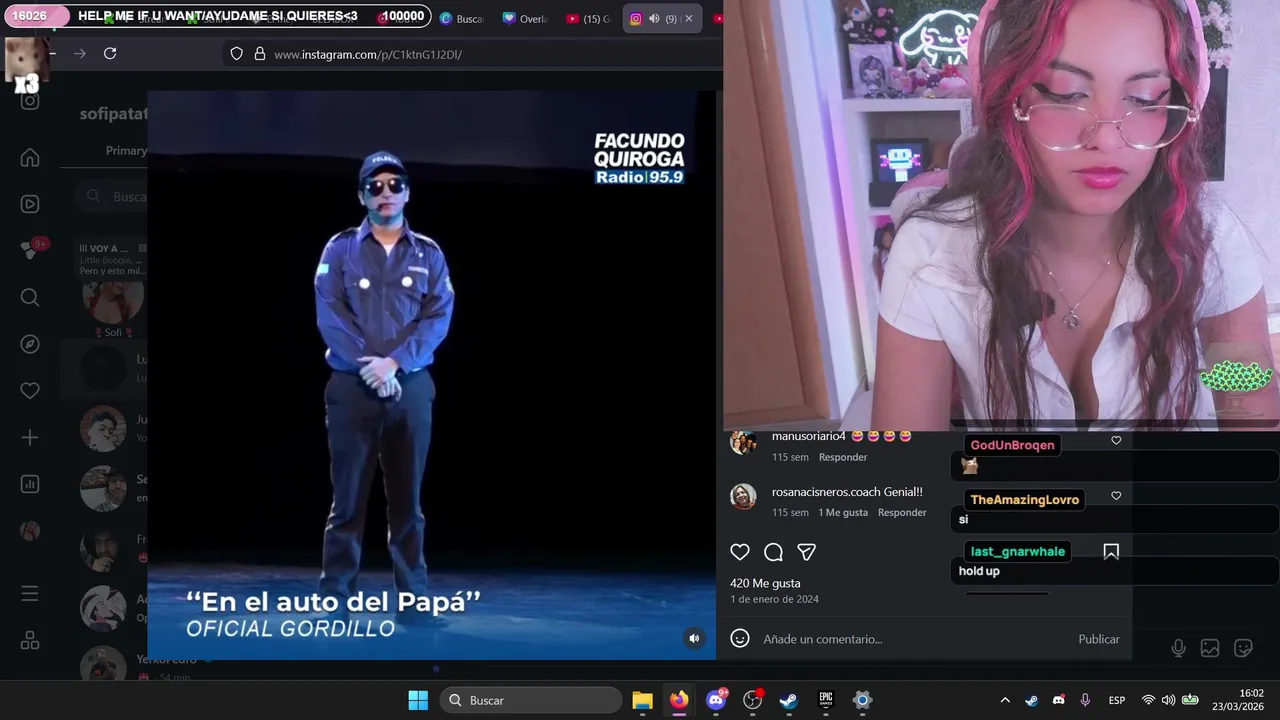Open File Explorer from the taskbar
1280x720 pixels.
642,700
